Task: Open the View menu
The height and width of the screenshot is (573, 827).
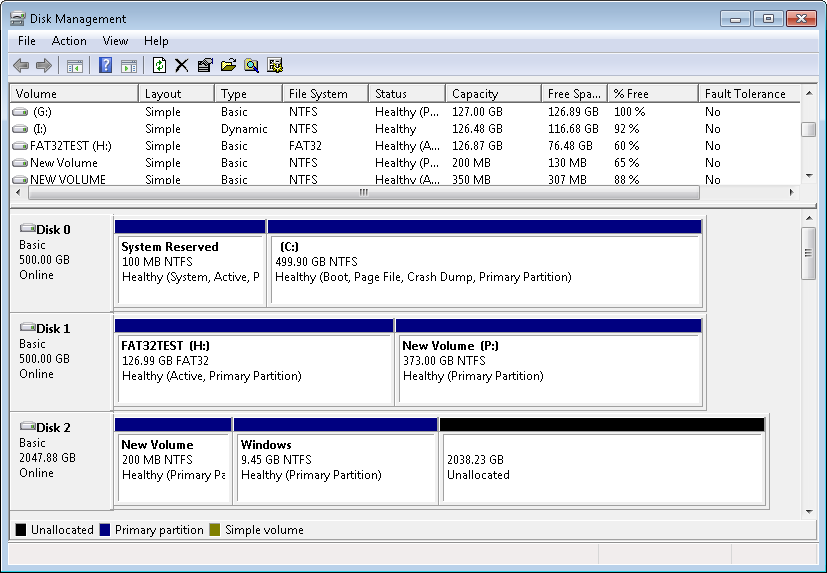Action: (x=115, y=41)
